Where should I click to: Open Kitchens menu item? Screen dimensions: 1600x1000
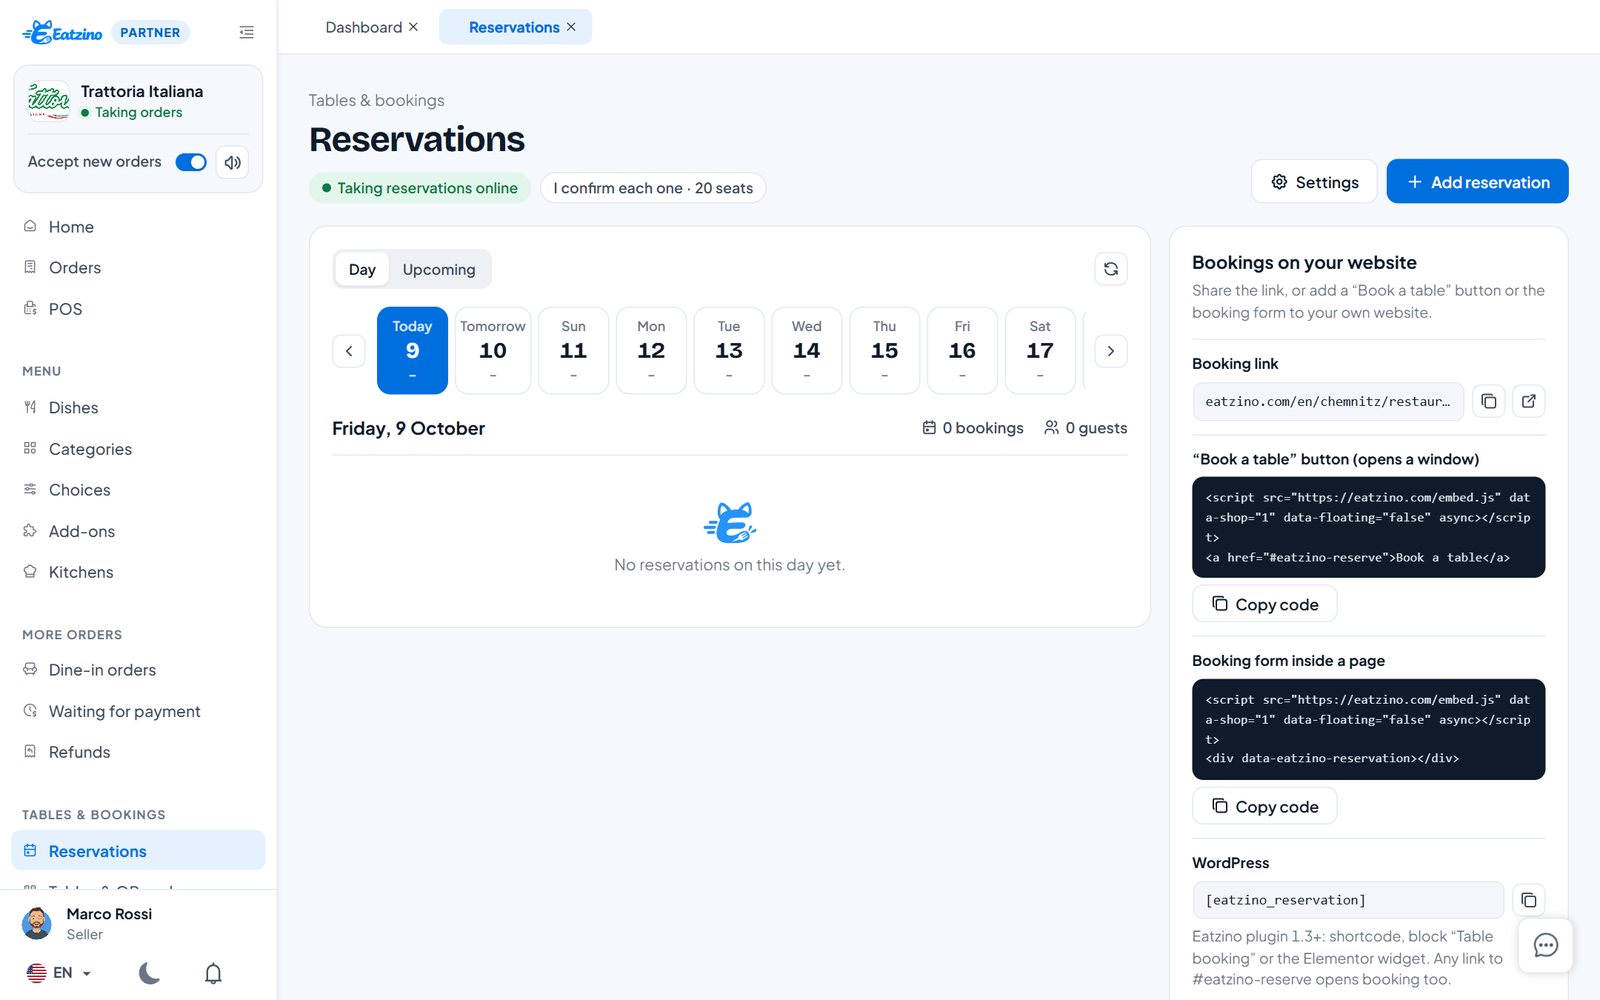tap(138, 572)
